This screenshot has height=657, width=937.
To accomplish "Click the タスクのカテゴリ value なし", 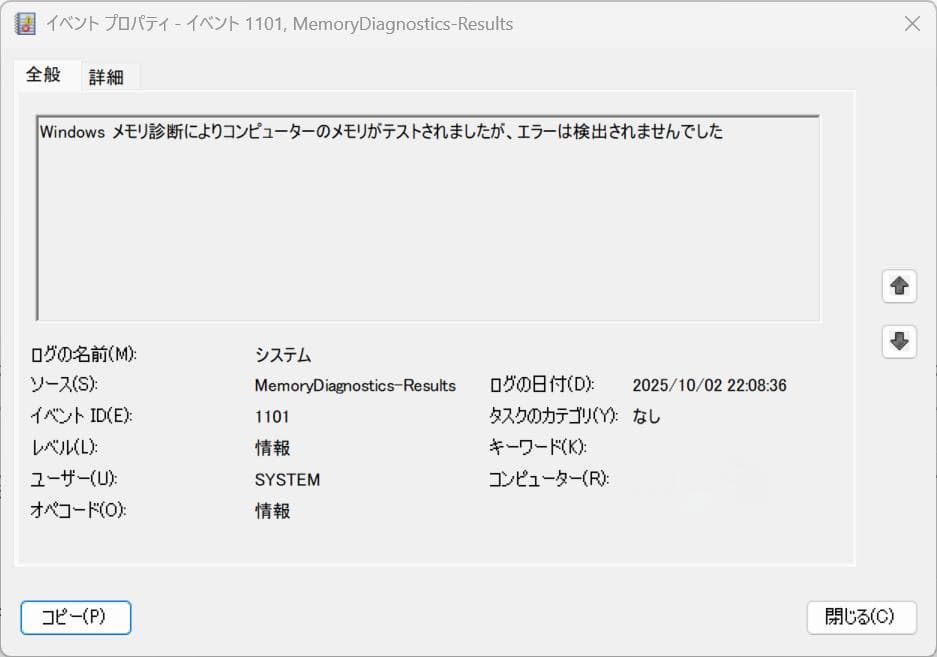I will tap(645, 416).
